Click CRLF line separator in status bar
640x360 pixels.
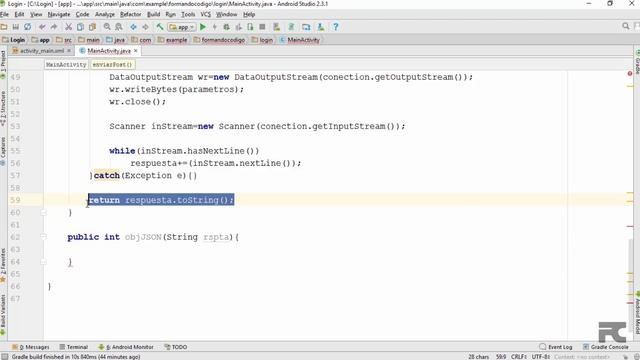[518, 357]
